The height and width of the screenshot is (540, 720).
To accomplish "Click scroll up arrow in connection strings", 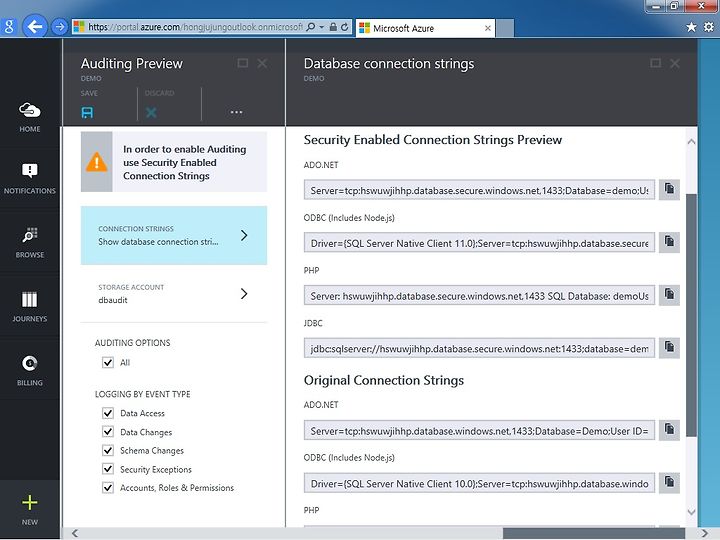I will point(691,142).
